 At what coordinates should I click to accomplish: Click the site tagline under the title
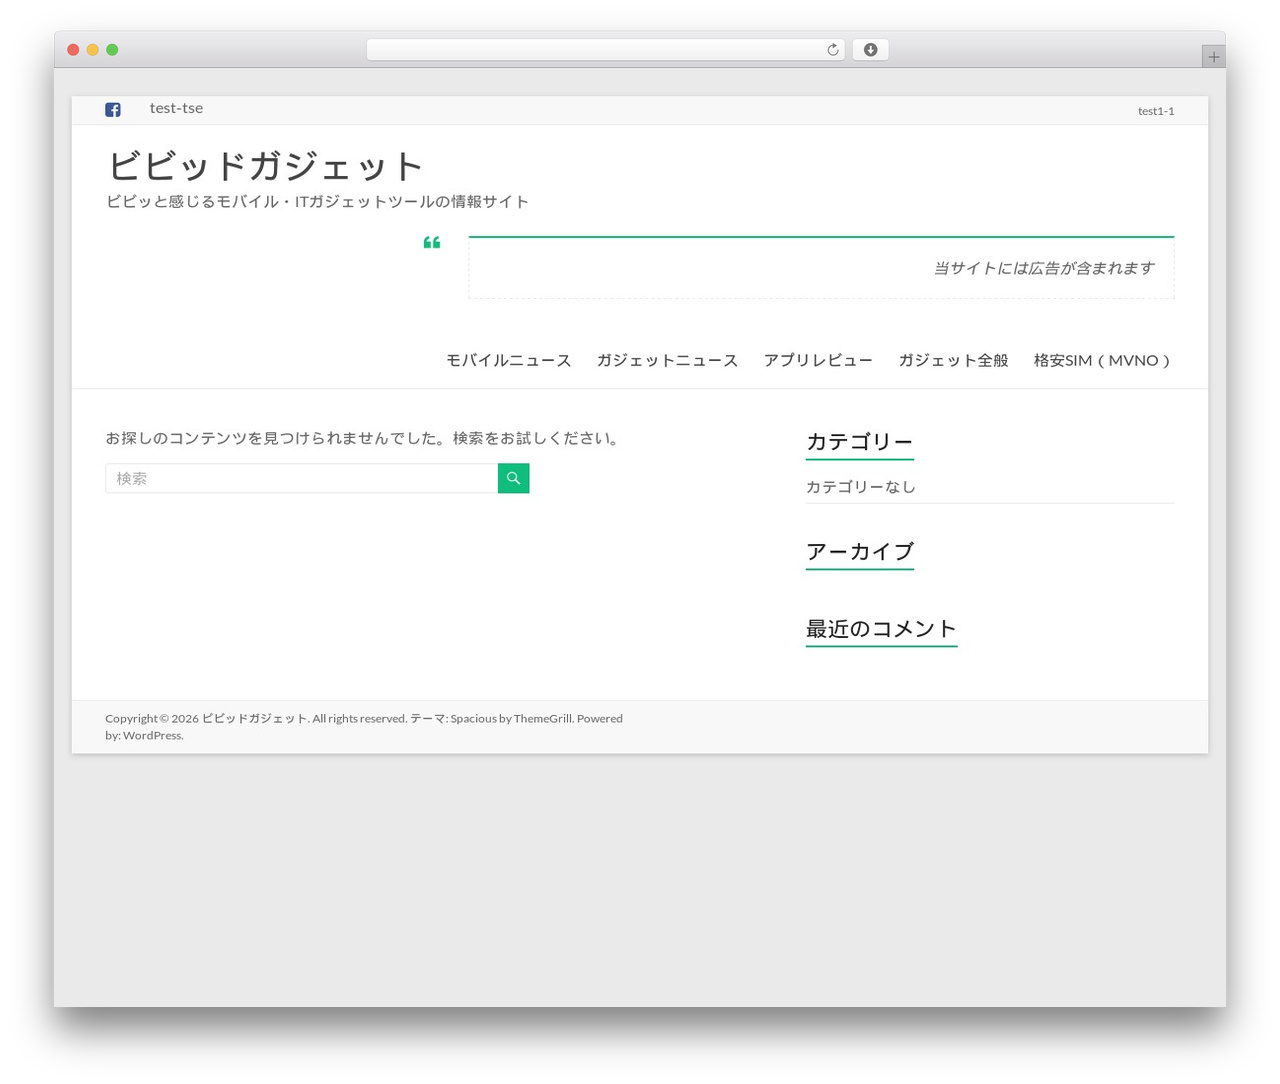(317, 201)
